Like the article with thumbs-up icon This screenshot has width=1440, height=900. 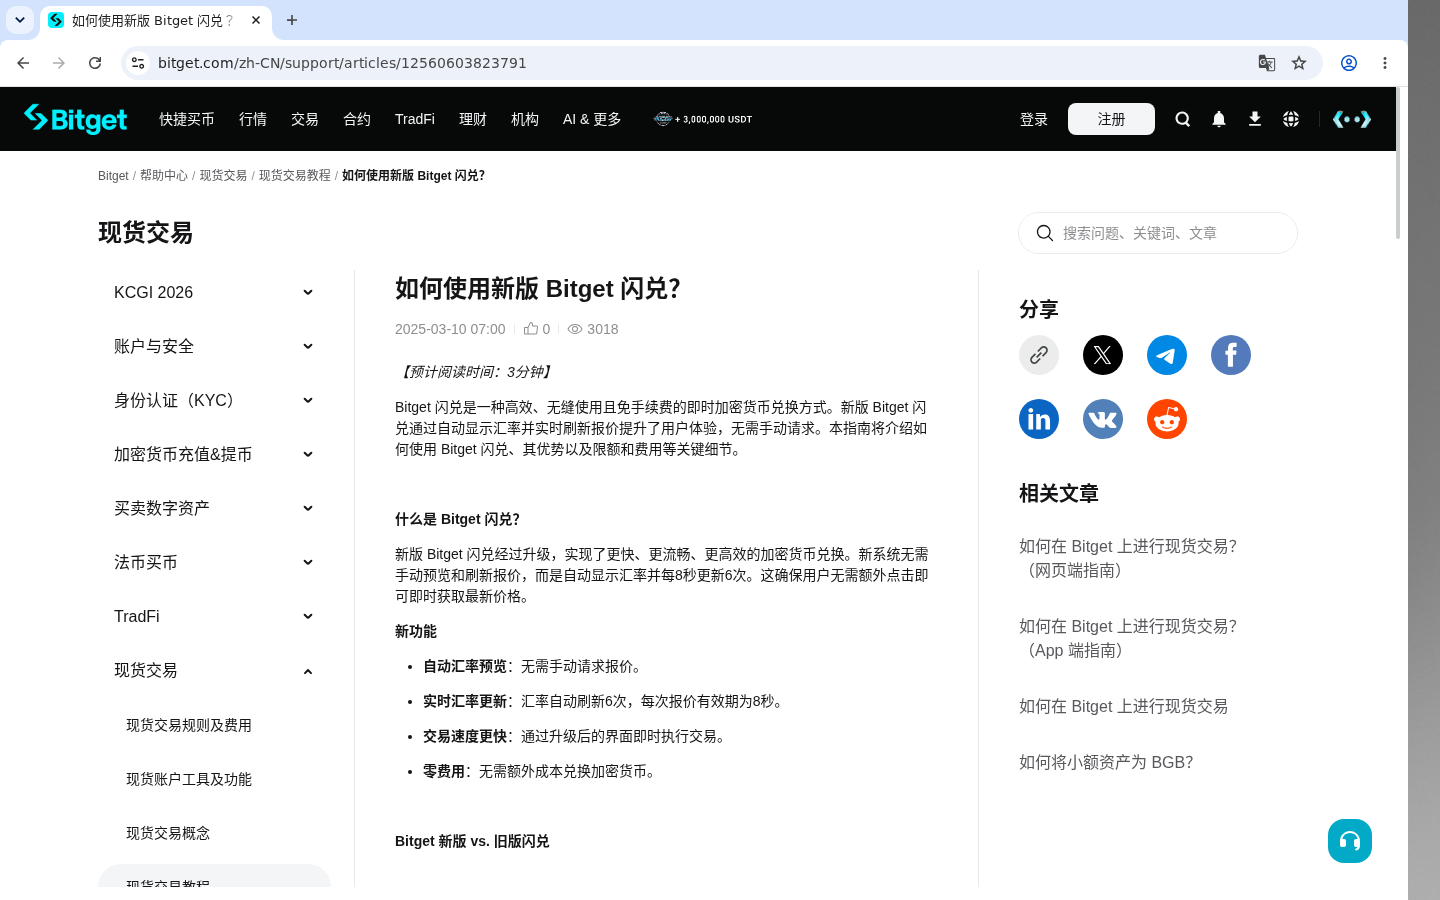coord(531,328)
